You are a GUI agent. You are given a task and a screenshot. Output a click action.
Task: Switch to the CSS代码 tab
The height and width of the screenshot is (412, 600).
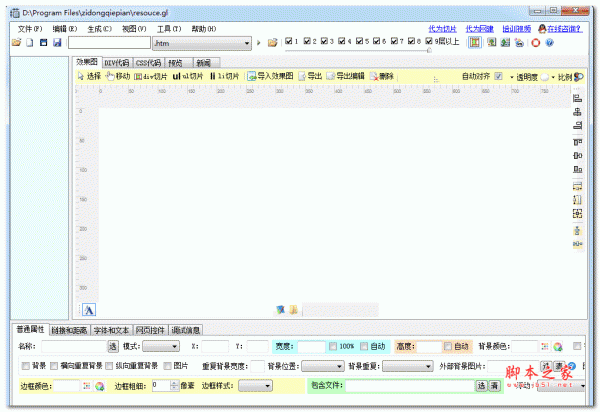[150, 62]
